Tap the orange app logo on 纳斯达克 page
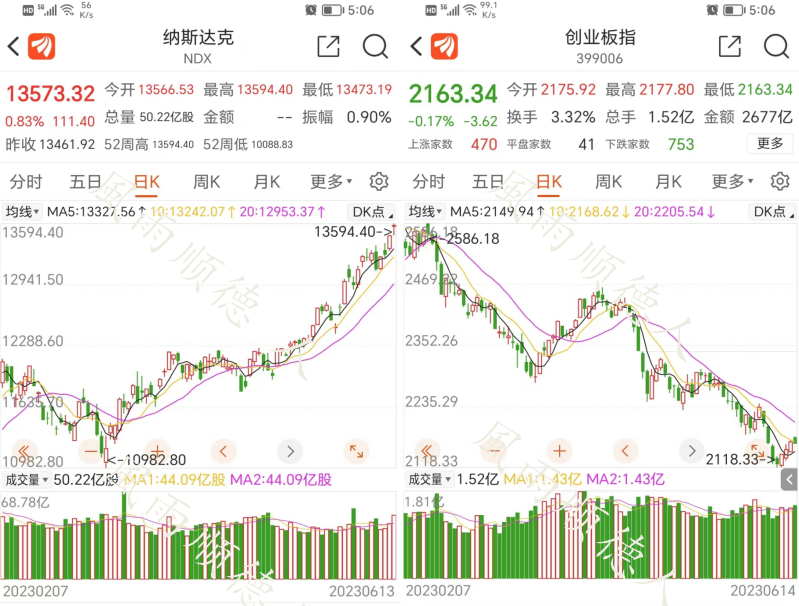Image resolution: width=799 pixels, height=606 pixels. tap(41, 46)
